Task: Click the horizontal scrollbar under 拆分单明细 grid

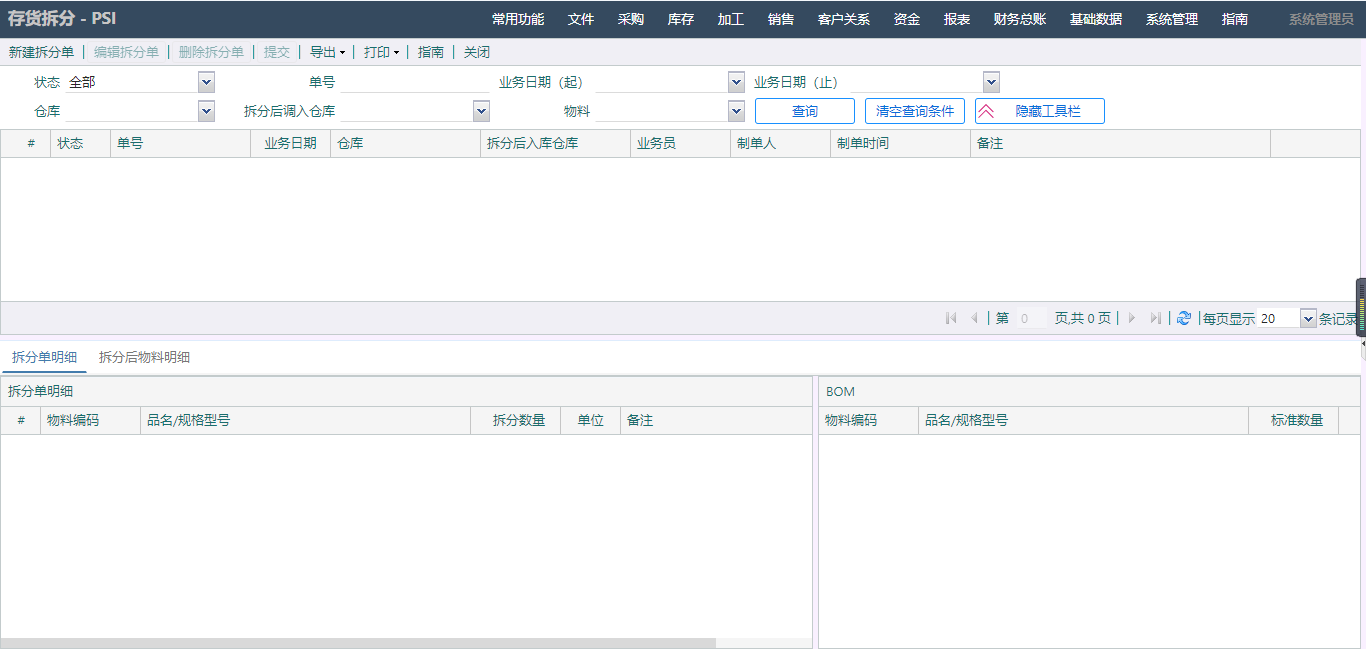Action: pyautogui.click(x=358, y=643)
